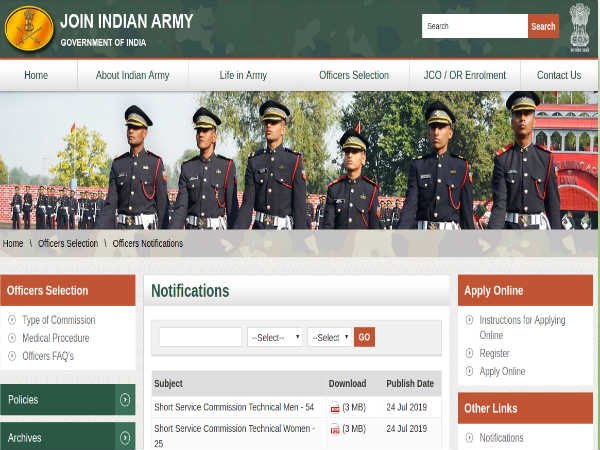Expand the Policies section

coord(68,400)
